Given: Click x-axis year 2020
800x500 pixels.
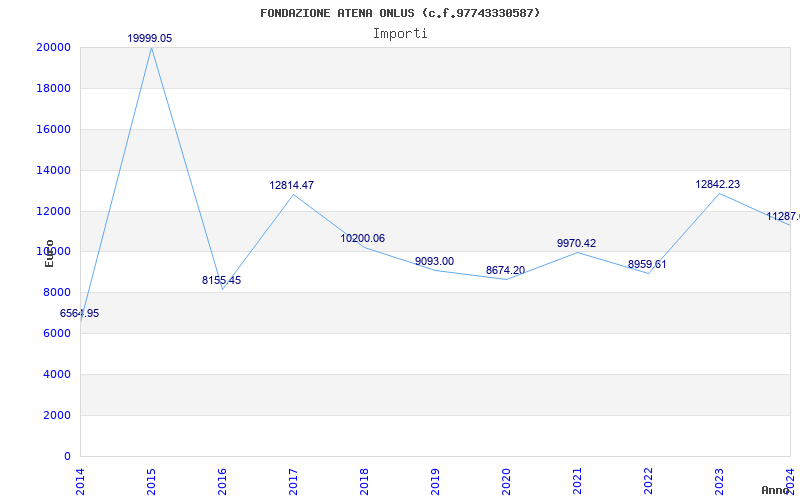Looking at the screenshot, I should click(506, 481).
